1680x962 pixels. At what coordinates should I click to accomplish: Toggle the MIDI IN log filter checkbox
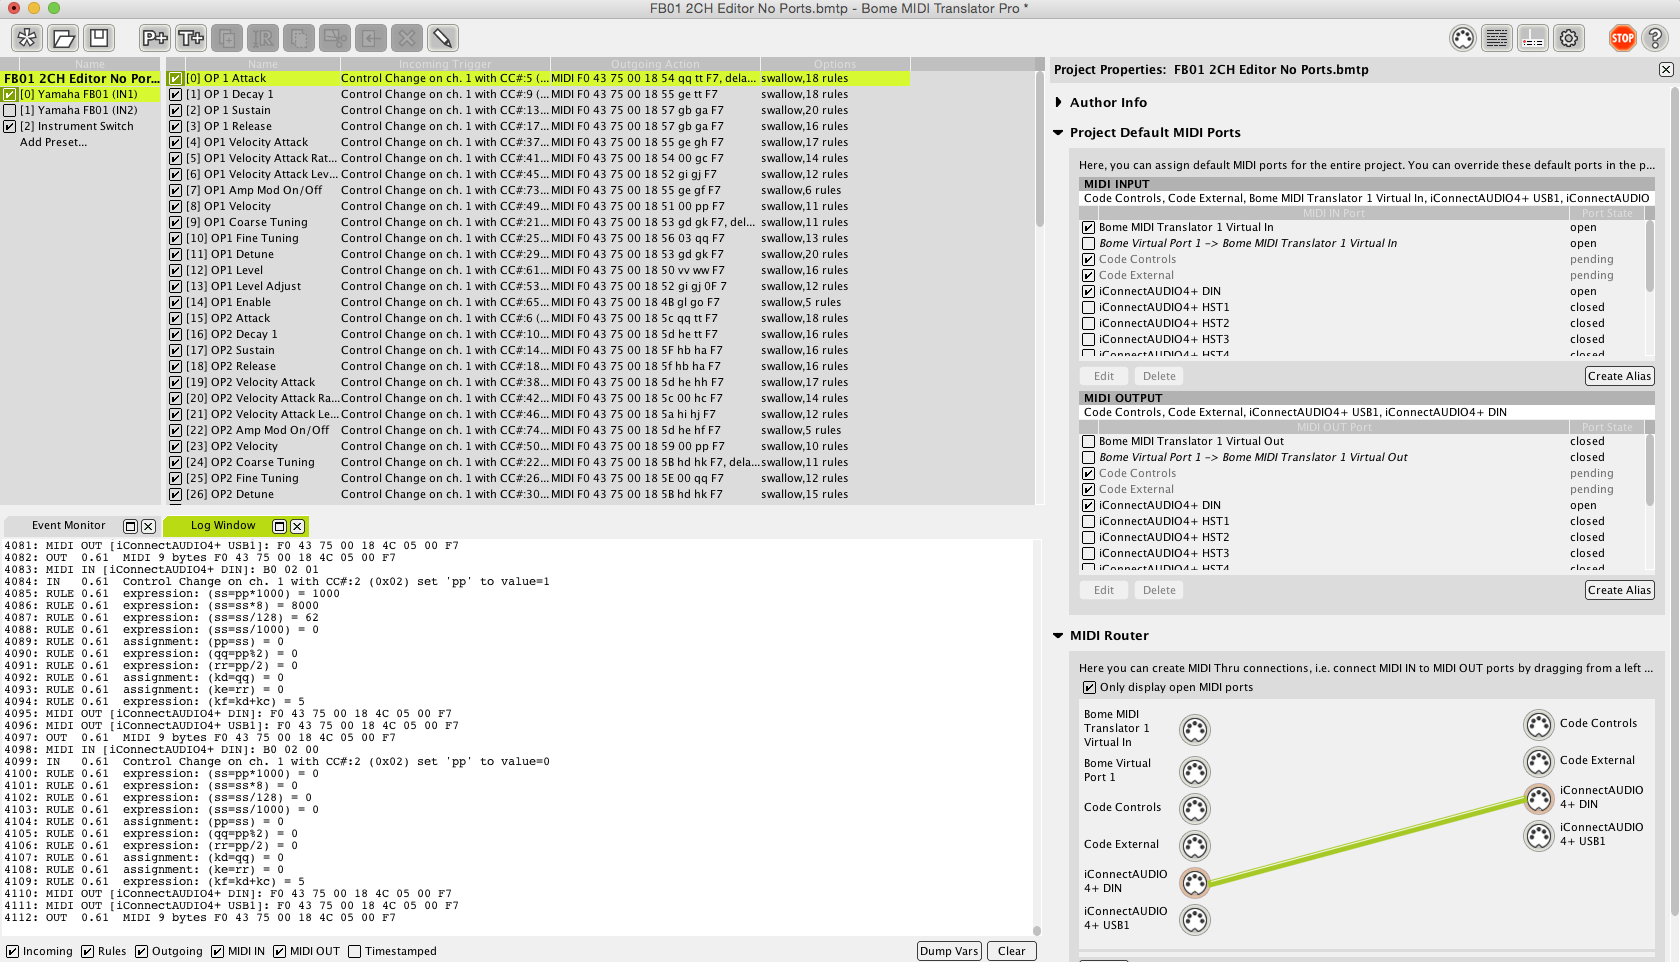coord(218,952)
